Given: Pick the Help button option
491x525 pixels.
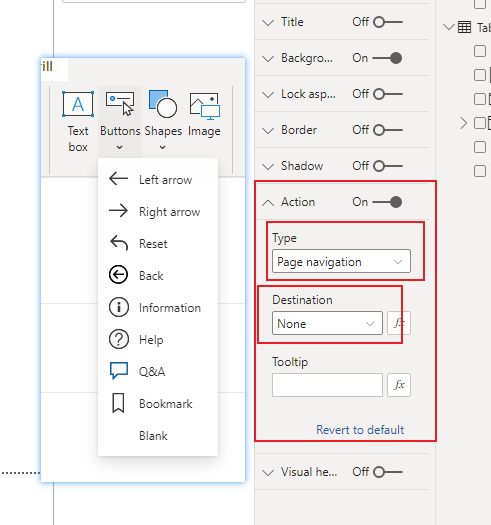Looking at the screenshot, I should click(158, 340).
